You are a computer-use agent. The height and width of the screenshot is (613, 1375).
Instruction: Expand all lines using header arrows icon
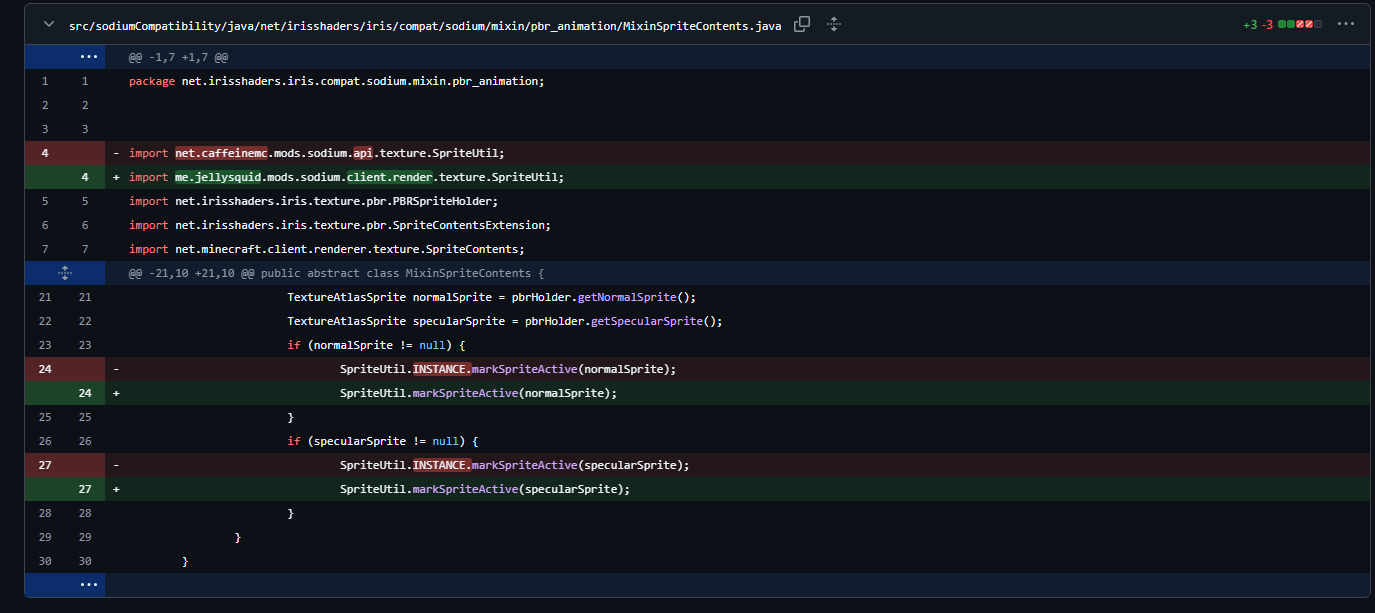tap(834, 25)
